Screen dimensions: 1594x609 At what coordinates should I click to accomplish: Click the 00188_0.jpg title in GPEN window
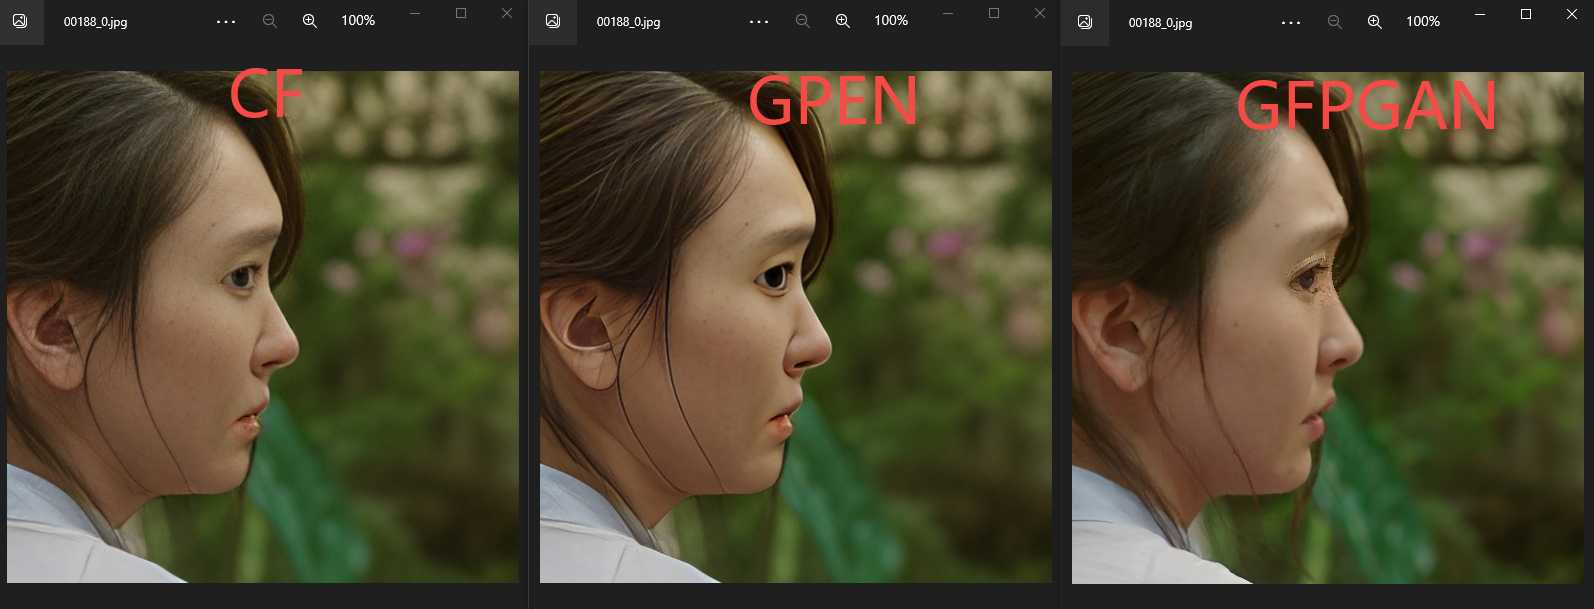coord(628,22)
